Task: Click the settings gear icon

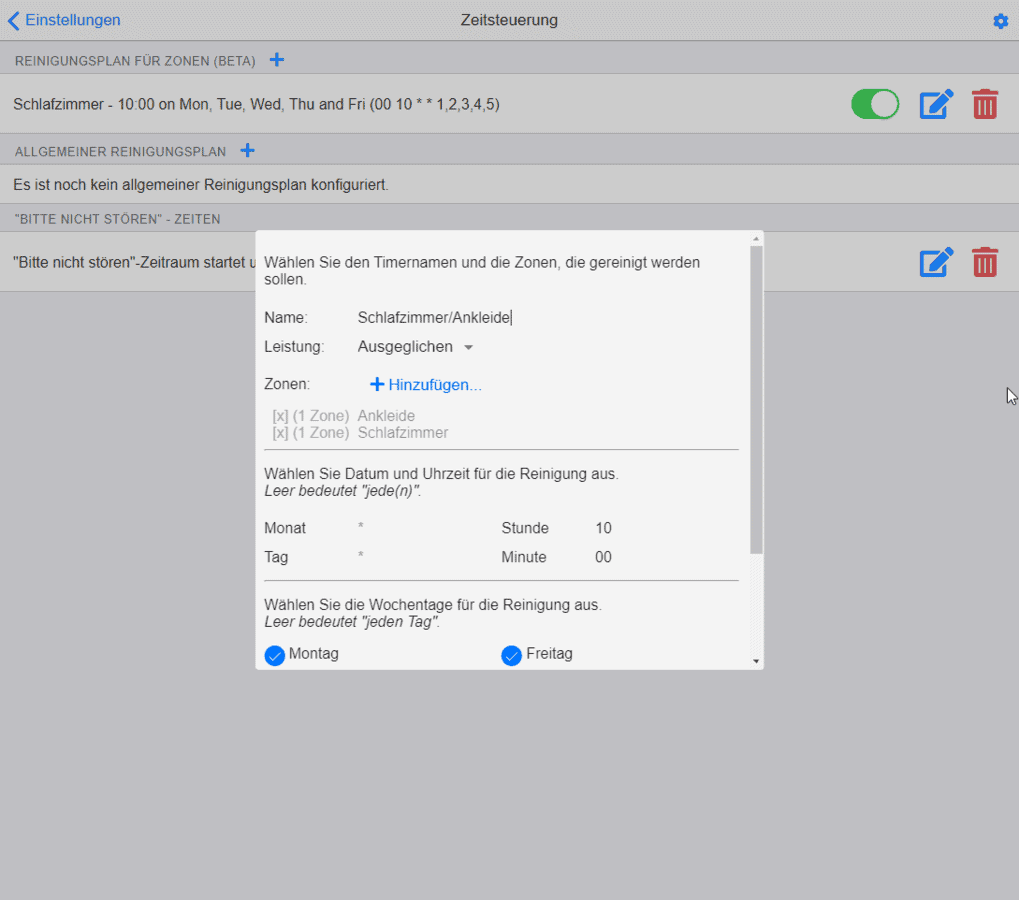Action: point(1000,21)
